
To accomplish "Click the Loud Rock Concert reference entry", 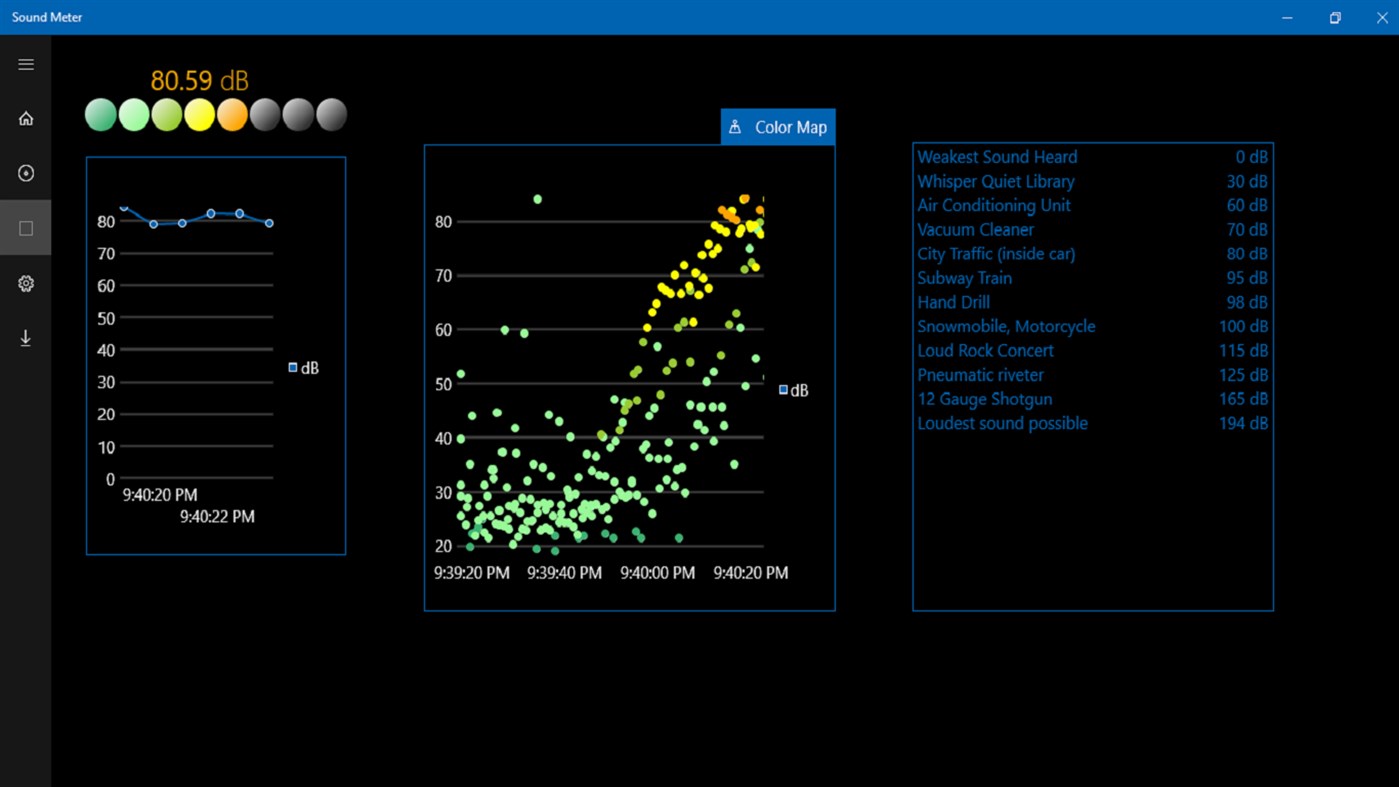I will click(985, 350).
